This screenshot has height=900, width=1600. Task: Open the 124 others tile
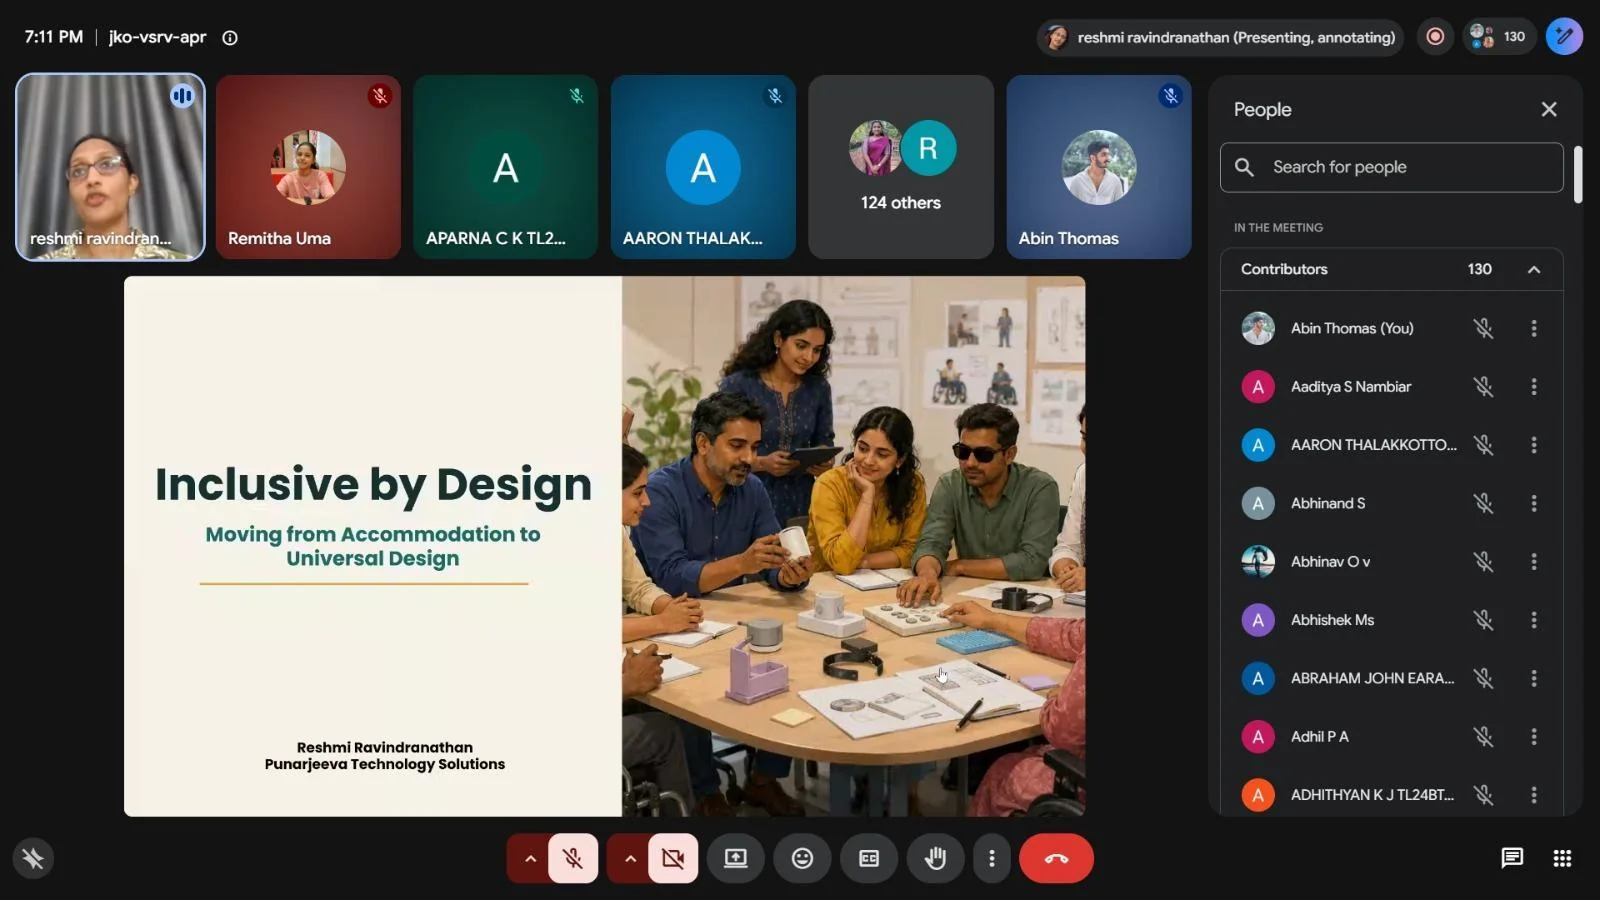coord(901,167)
